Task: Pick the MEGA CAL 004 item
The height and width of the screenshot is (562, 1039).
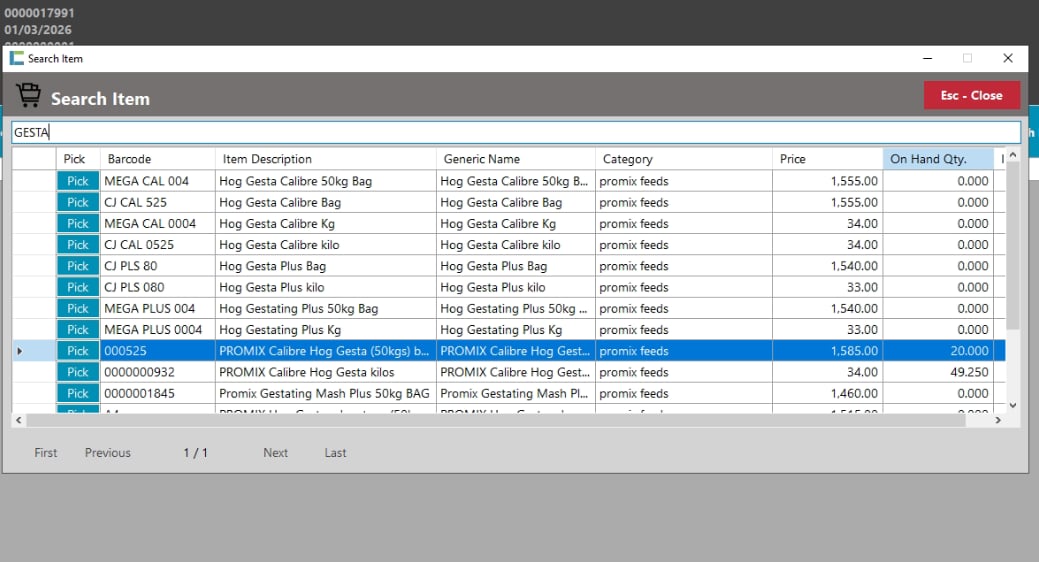Action: pyautogui.click(x=78, y=181)
